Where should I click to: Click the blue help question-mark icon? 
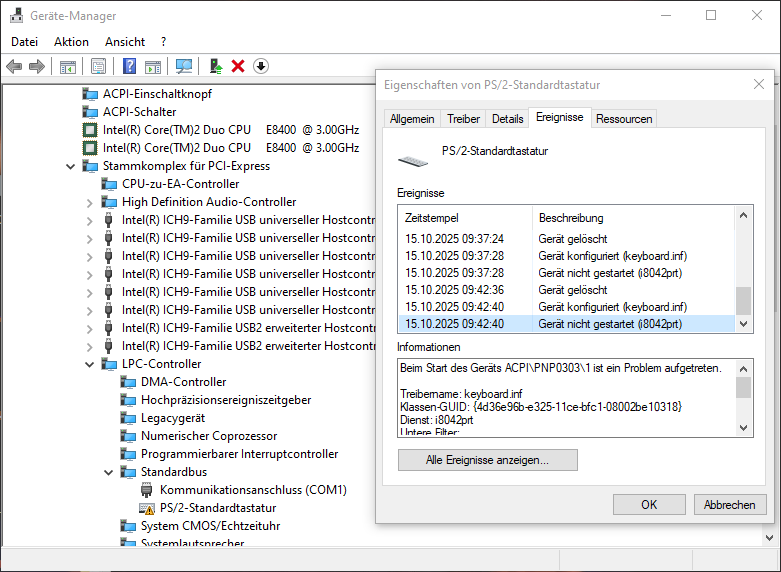tap(129, 66)
